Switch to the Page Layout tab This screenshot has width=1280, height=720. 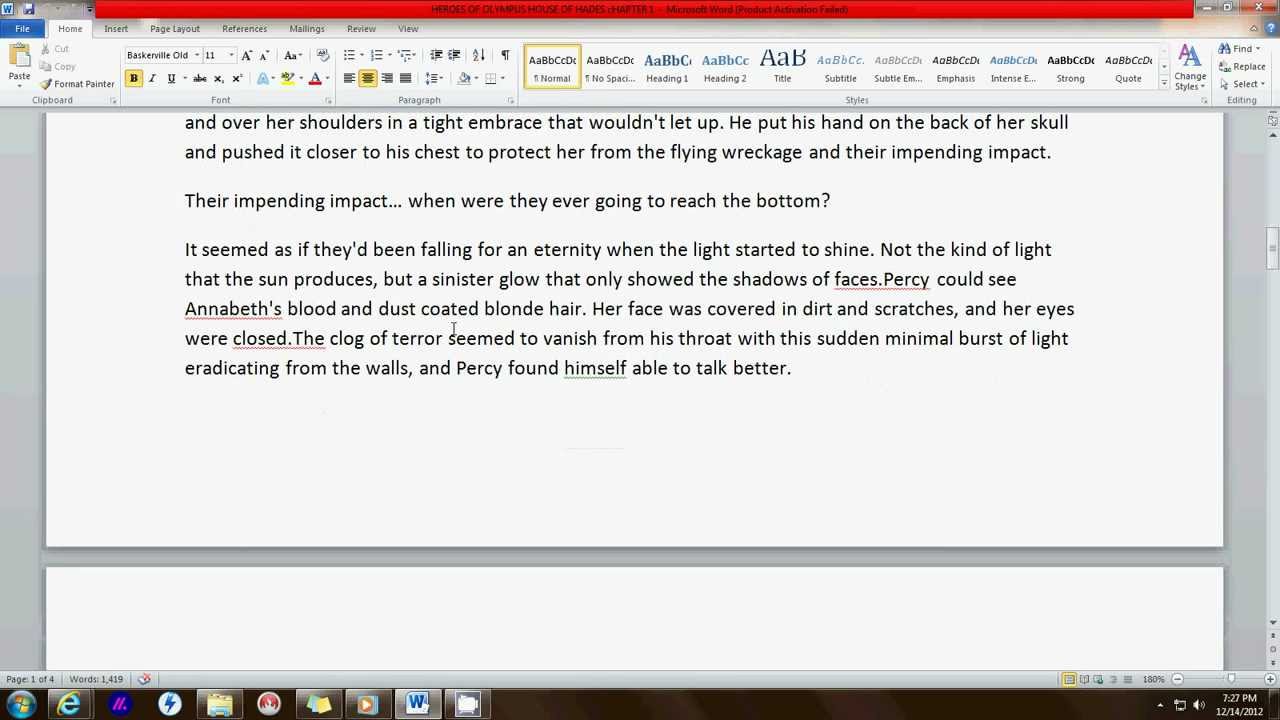click(x=175, y=29)
